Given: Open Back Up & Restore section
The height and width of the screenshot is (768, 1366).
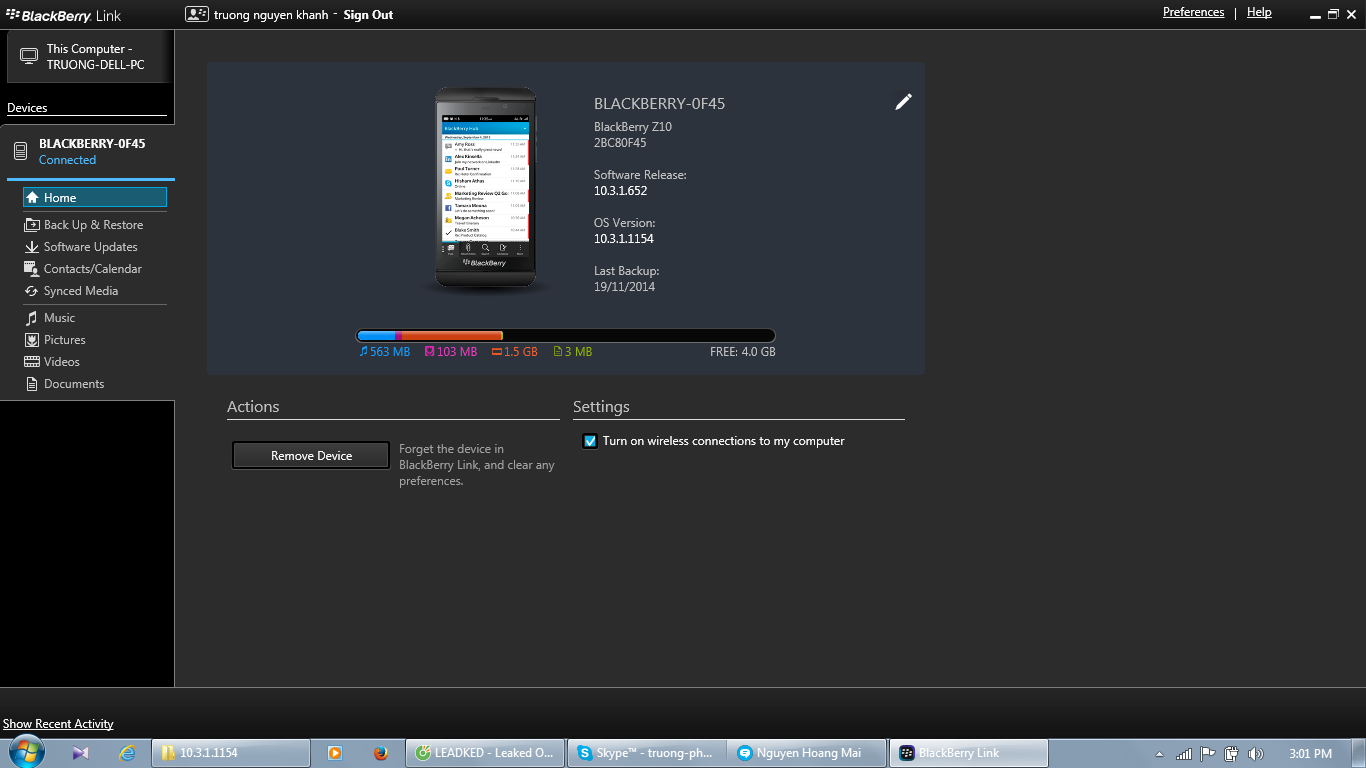Looking at the screenshot, I should pos(93,225).
